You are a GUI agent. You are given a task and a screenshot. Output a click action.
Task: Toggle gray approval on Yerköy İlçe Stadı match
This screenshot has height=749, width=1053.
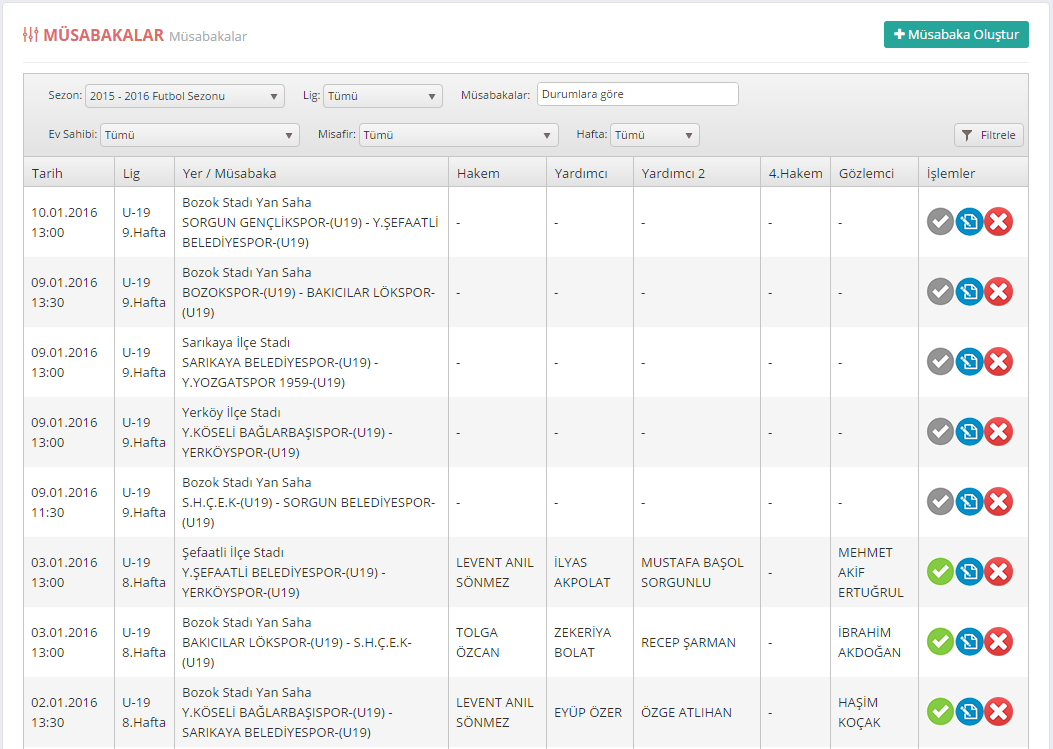[940, 432]
